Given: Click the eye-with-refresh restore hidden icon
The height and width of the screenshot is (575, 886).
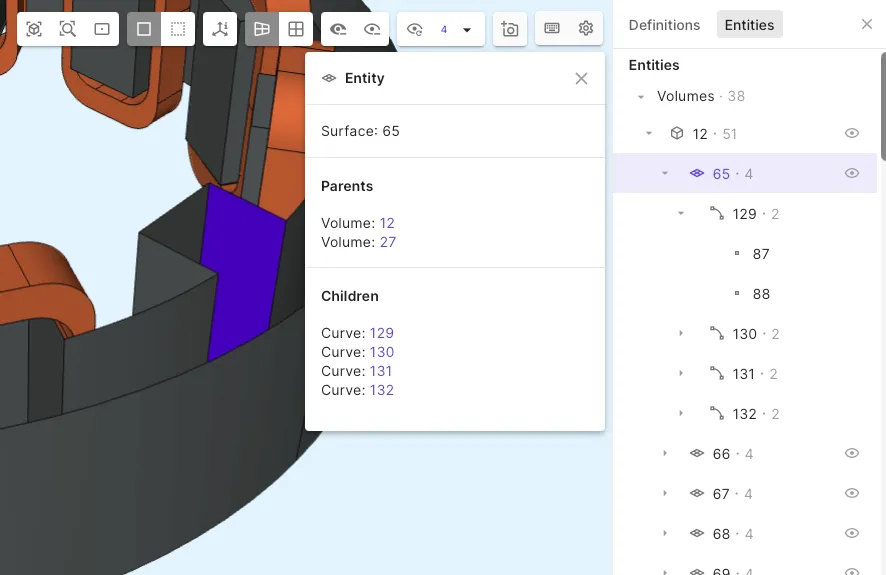Looking at the screenshot, I should point(415,29).
